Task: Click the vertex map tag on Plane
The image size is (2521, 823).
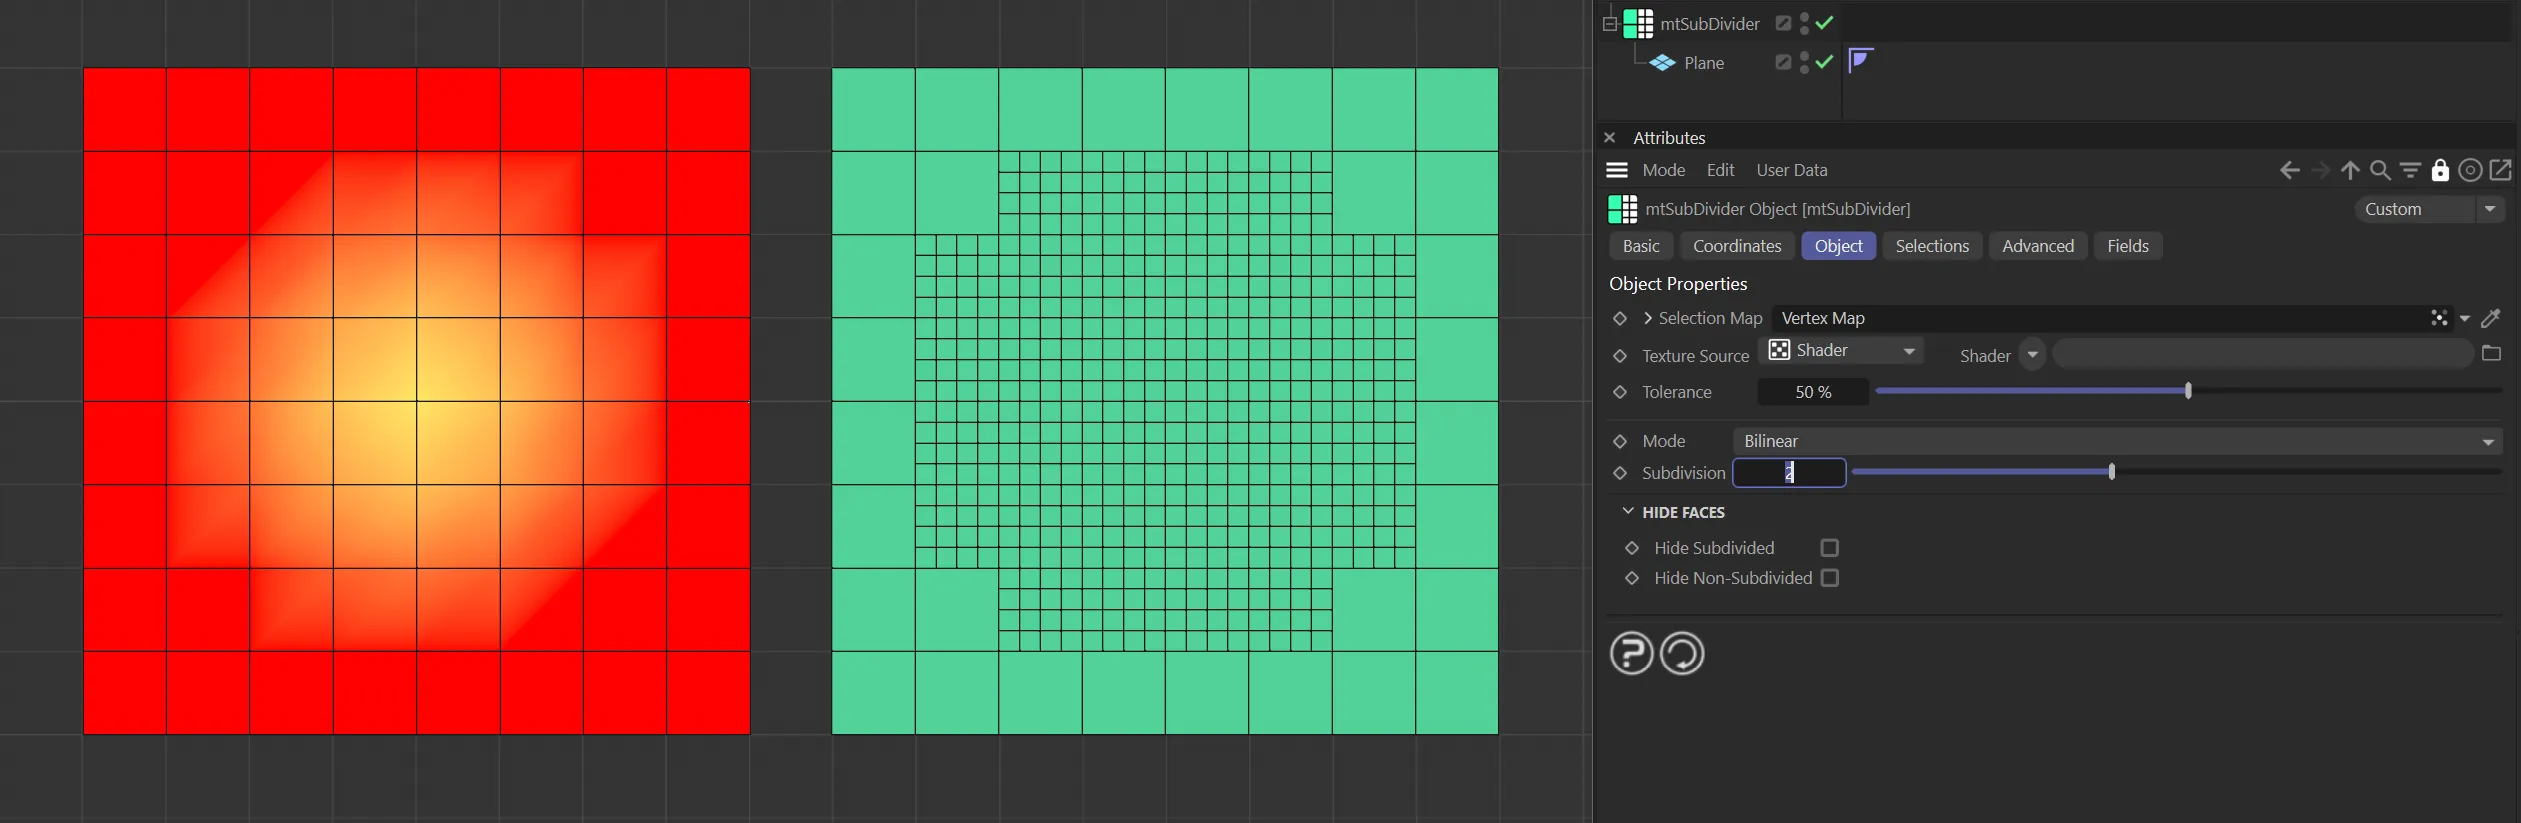Action: pos(1860,61)
